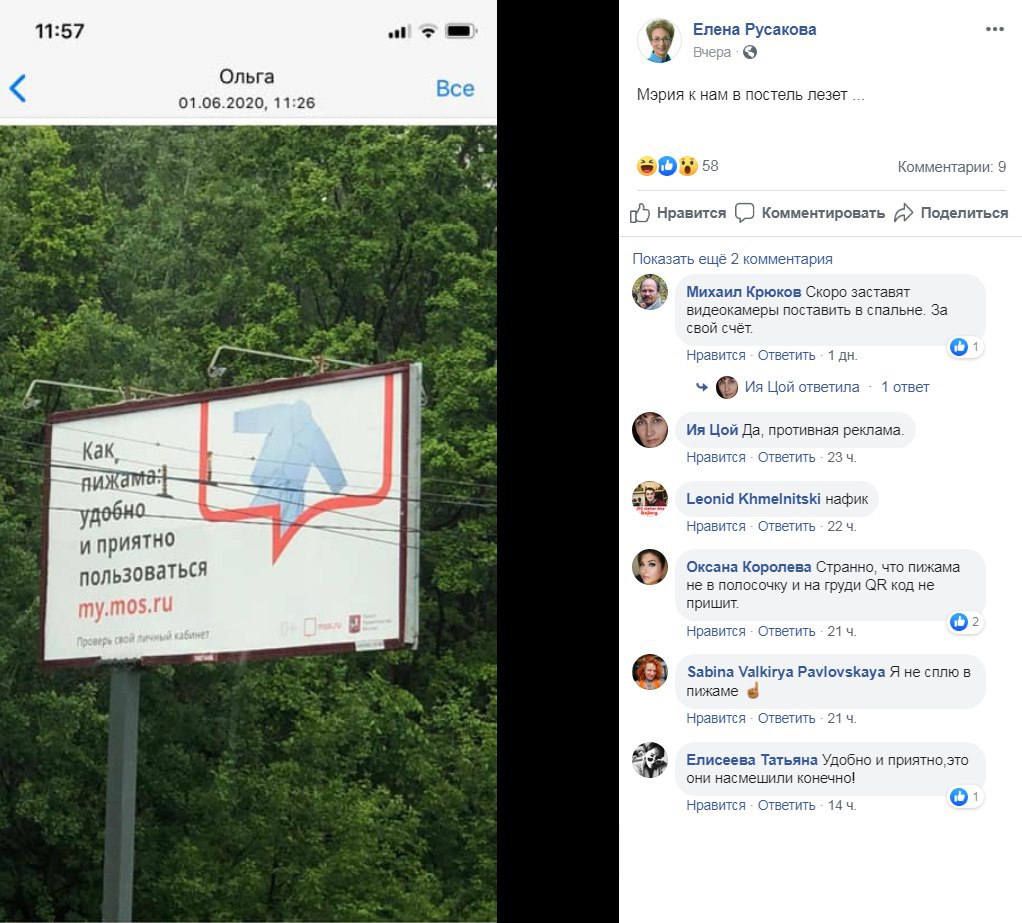
Task: Open the post options three-dot menu
Action: click(994, 29)
